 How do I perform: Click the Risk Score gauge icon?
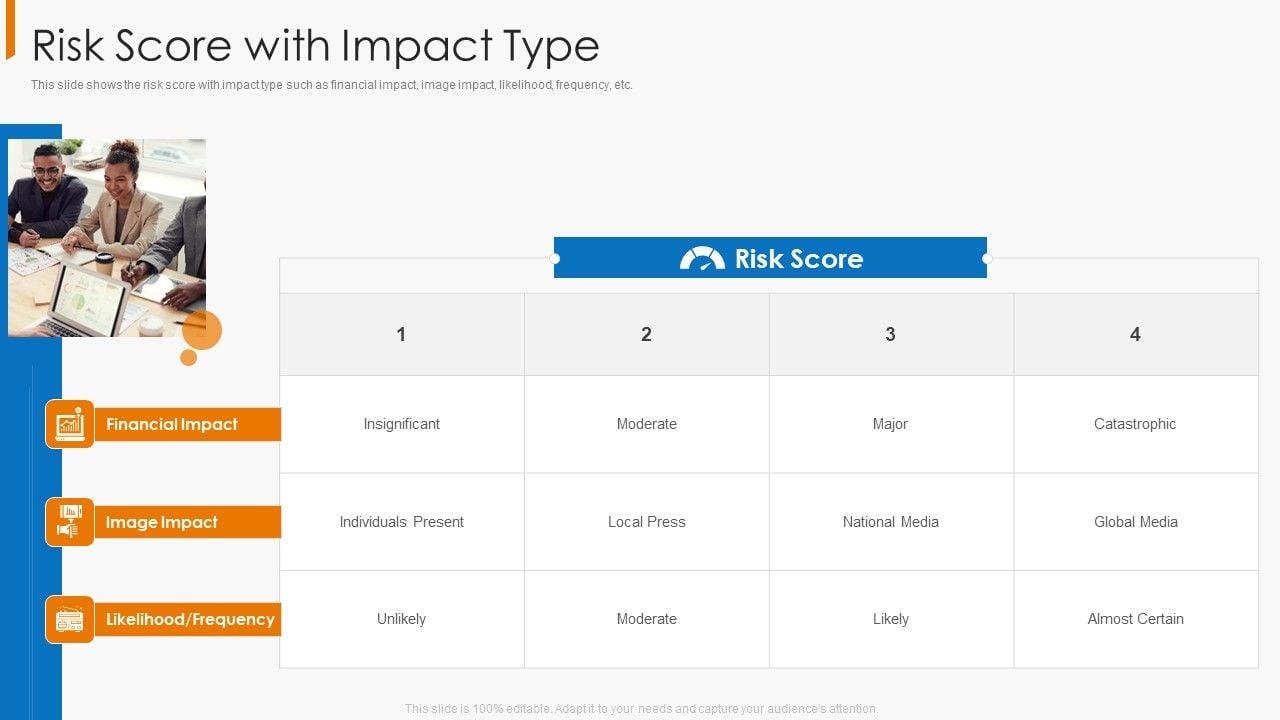coord(702,258)
